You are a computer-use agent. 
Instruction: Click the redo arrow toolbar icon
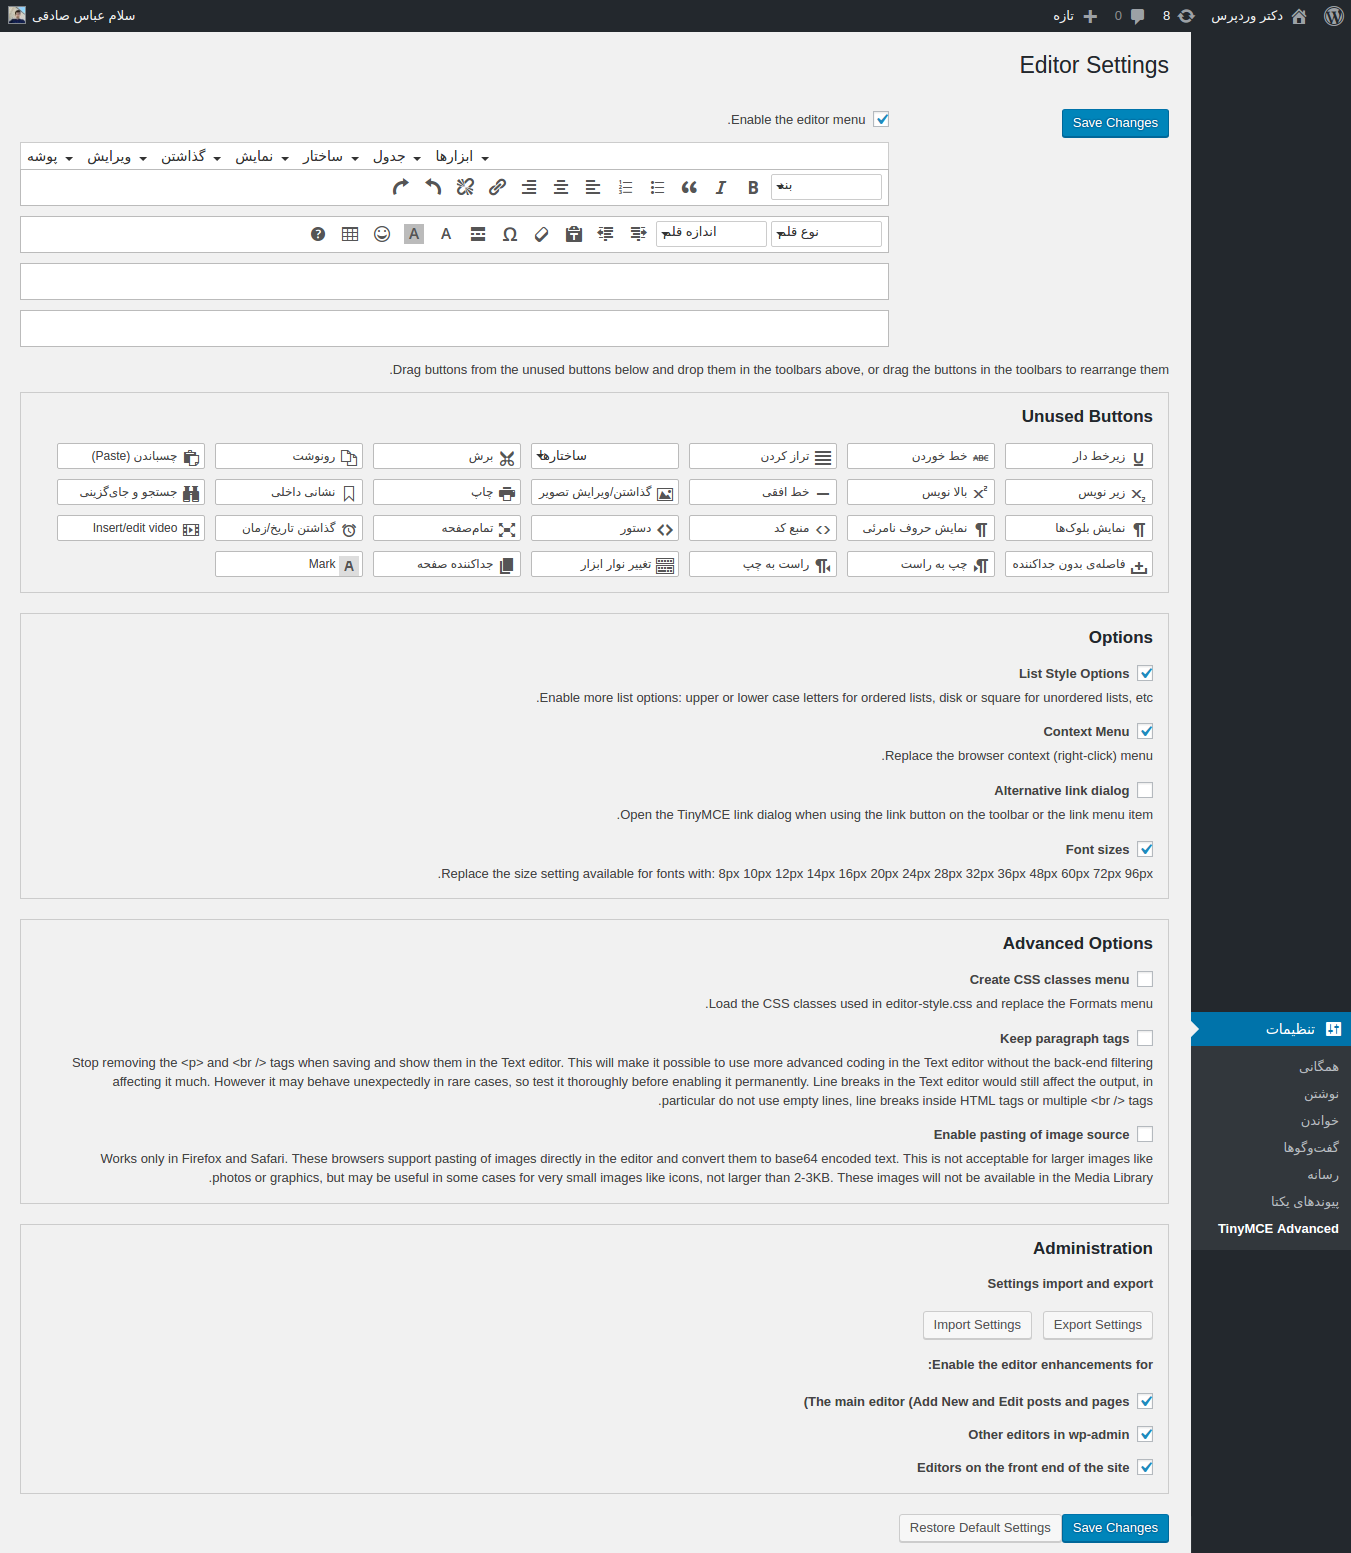point(401,187)
